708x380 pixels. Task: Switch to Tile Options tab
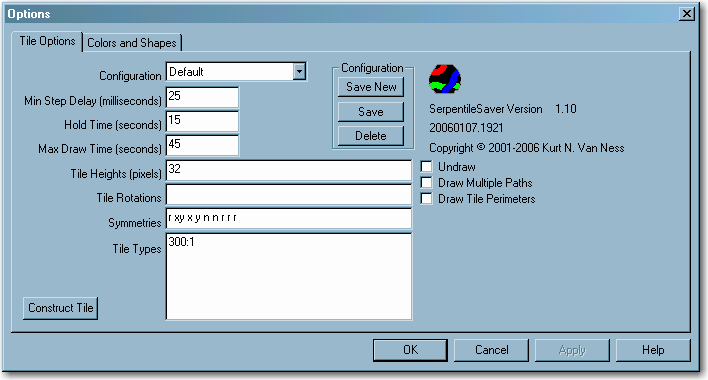[47, 41]
